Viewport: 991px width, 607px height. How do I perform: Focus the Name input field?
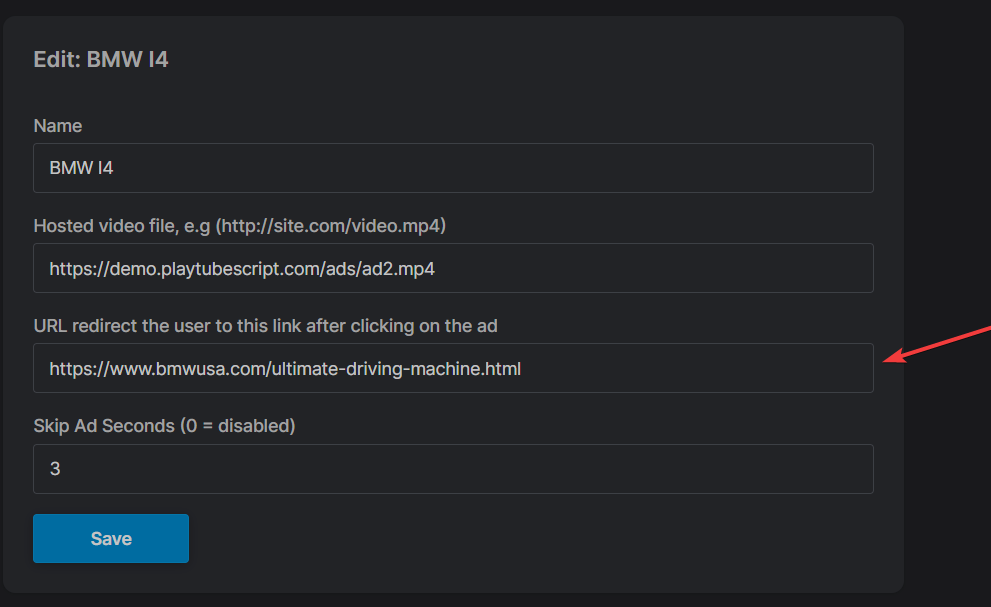coord(453,168)
